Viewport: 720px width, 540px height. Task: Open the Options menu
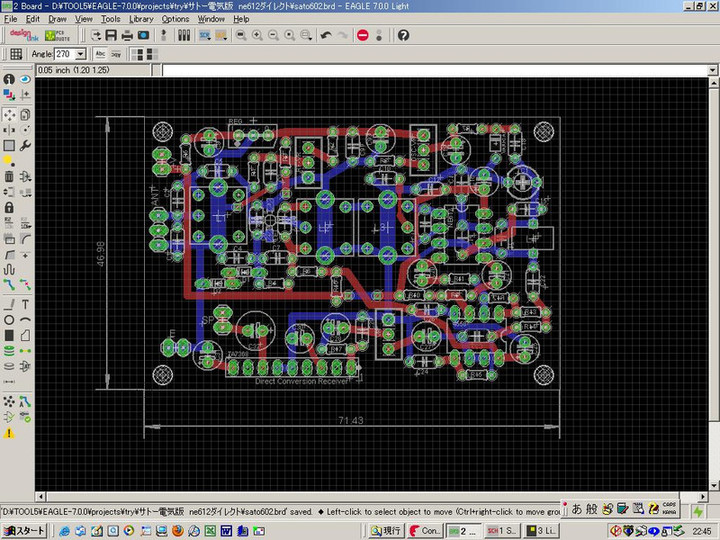click(175, 19)
